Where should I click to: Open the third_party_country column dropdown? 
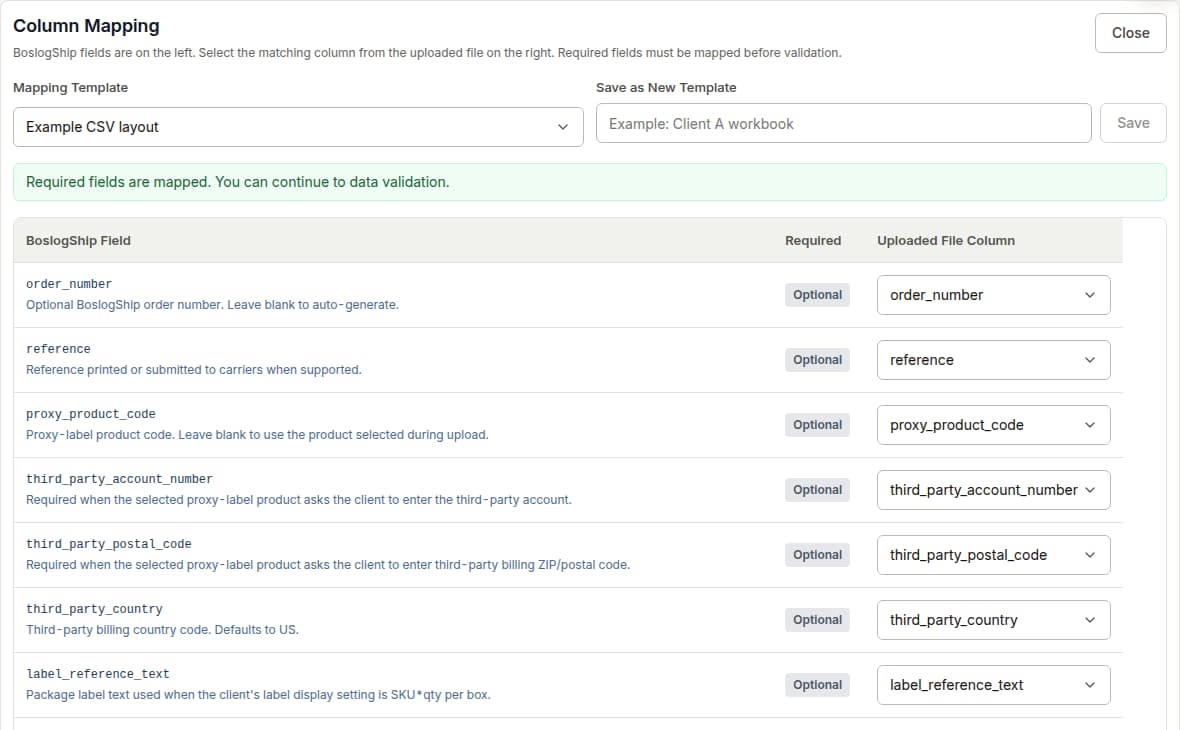[993, 620]
